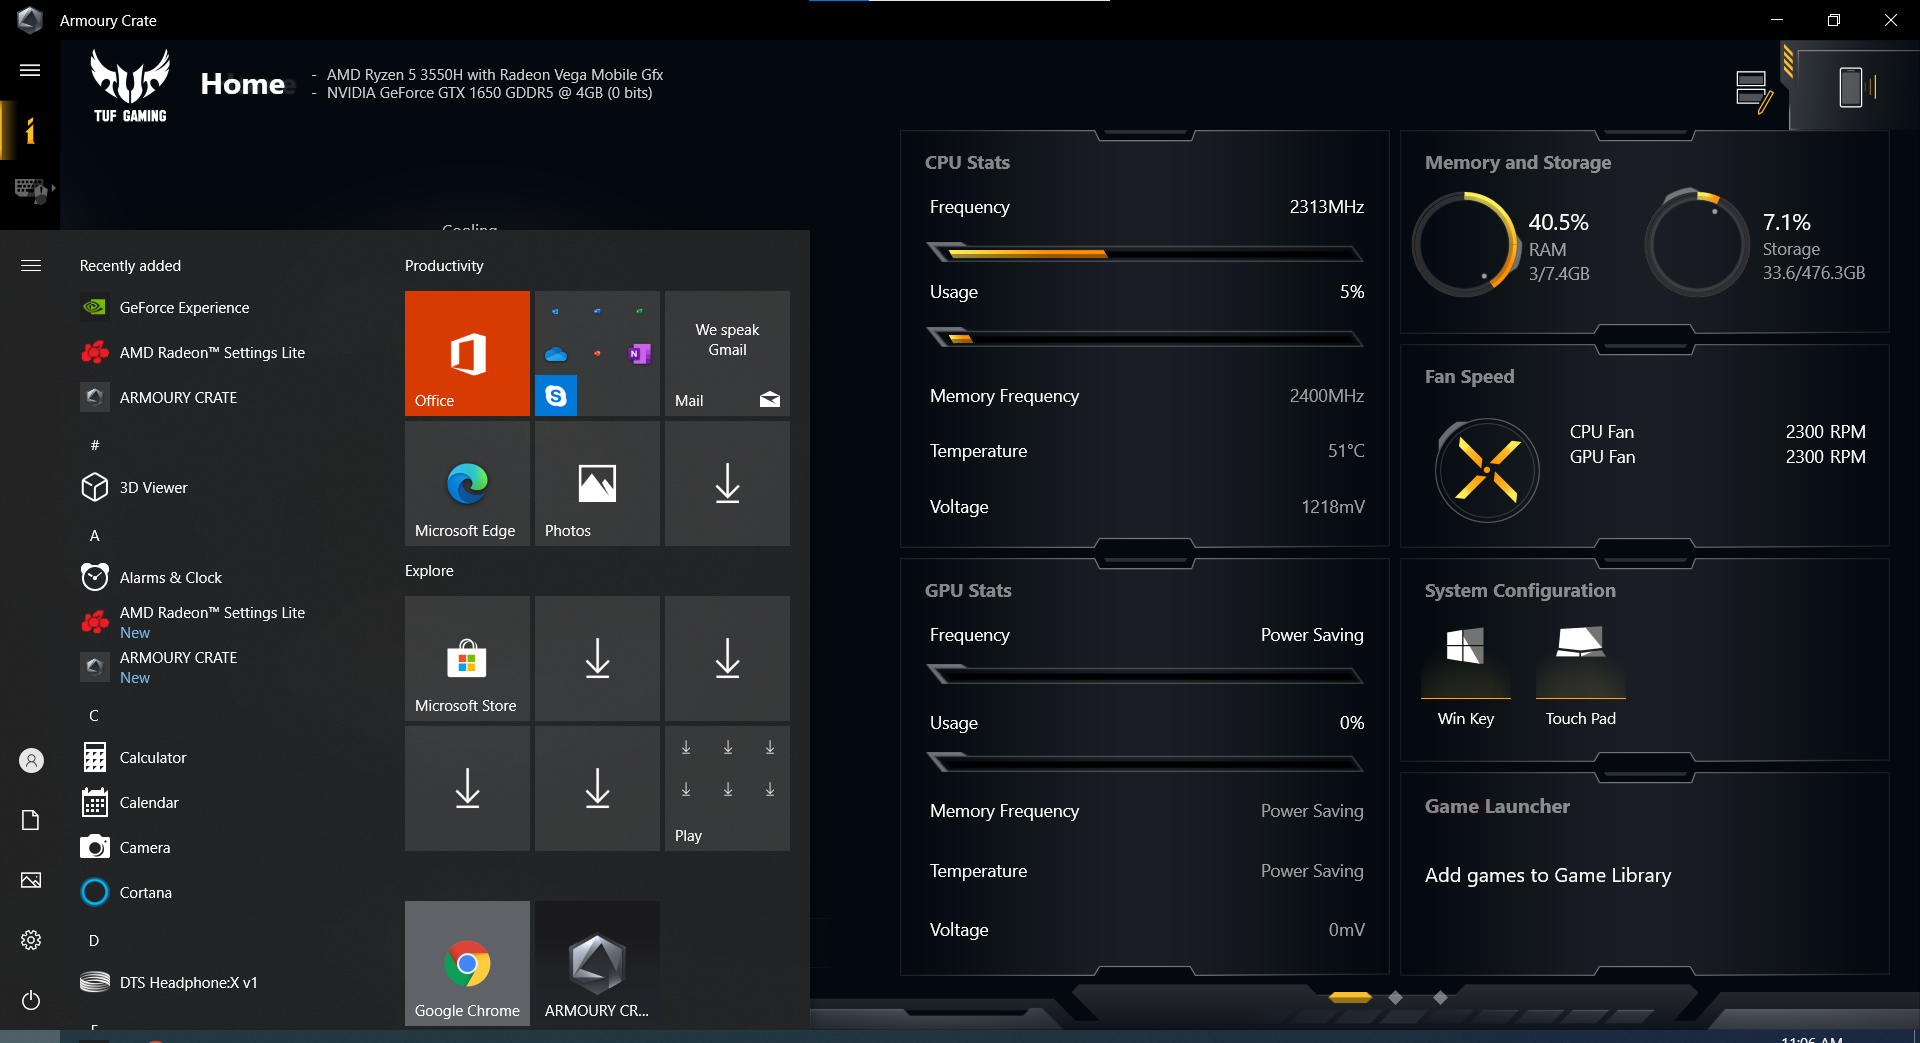
Task: Click the Home page title
Action: click(x=243, y=84)
